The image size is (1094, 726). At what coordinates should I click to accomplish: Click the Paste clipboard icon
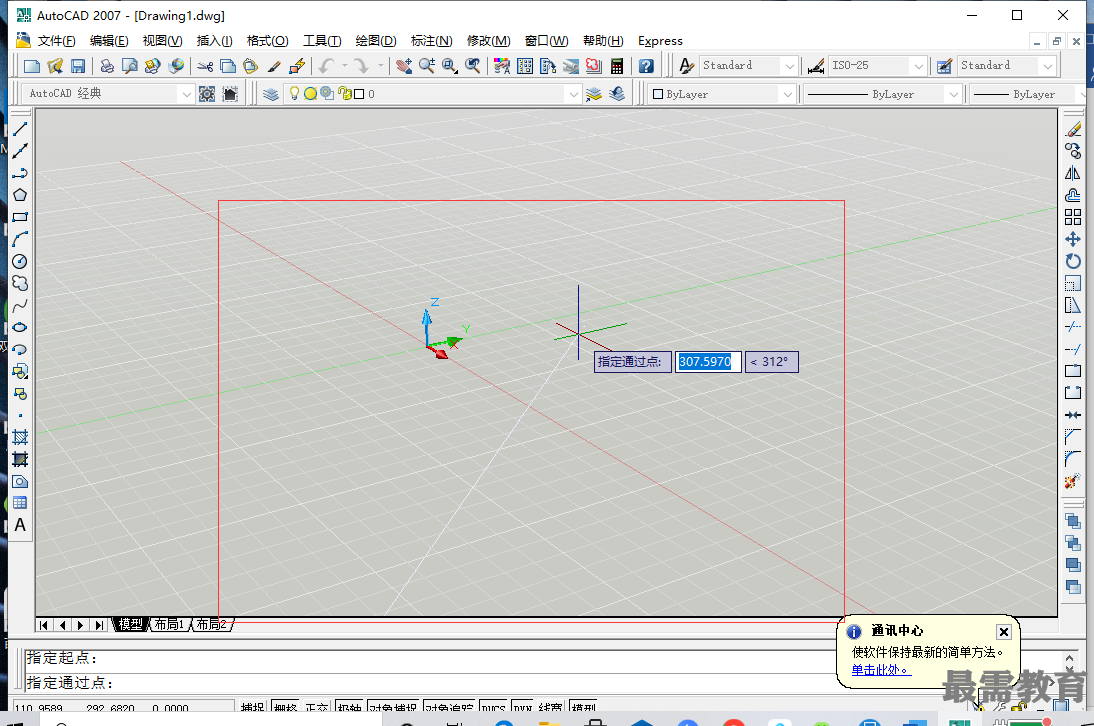(x=250, y=66)
